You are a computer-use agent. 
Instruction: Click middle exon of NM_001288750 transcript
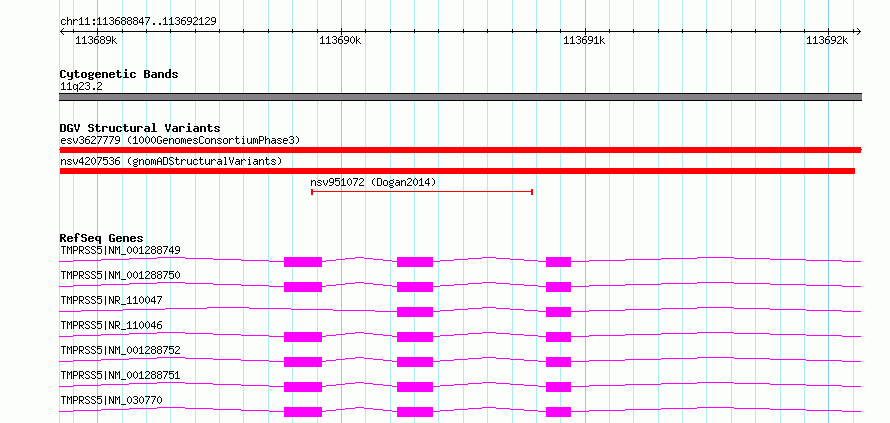(x=415, y=287)
